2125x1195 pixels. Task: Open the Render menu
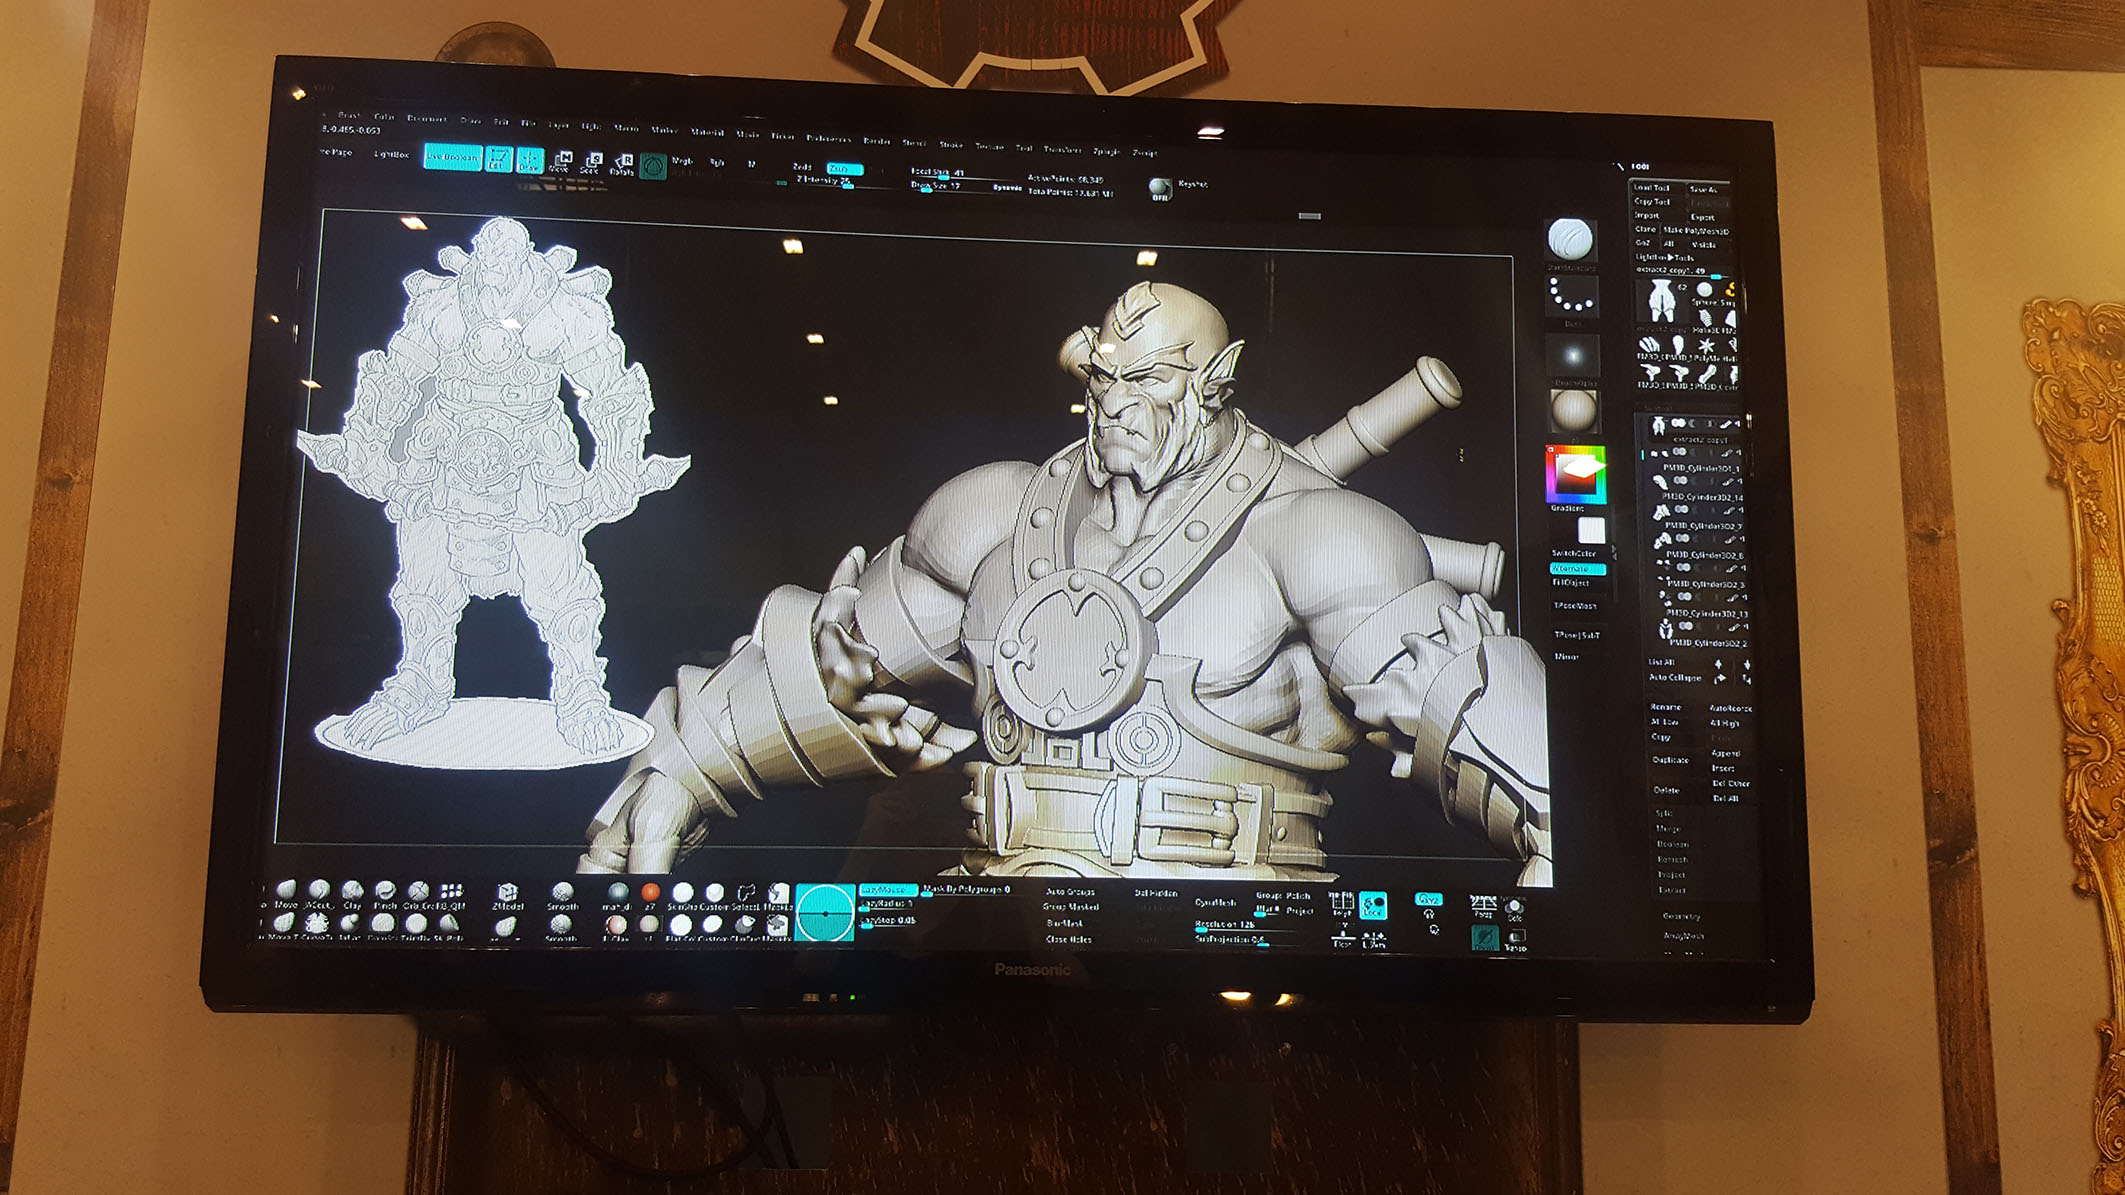[877, 140]
